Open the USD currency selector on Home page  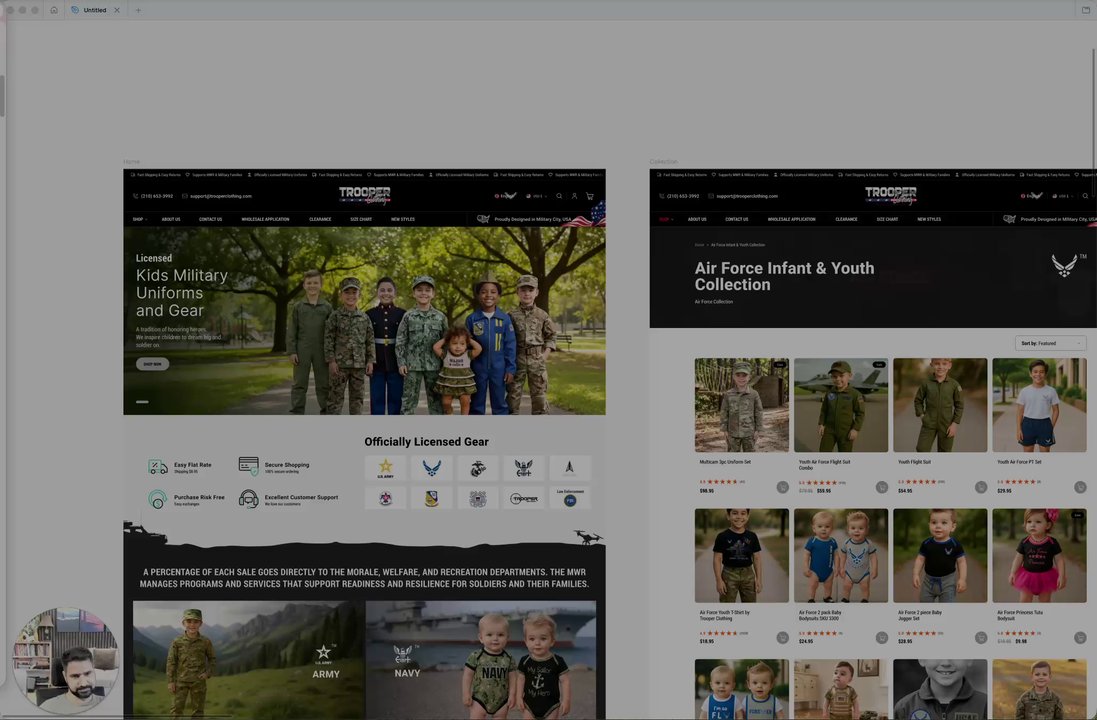(537, 196)
